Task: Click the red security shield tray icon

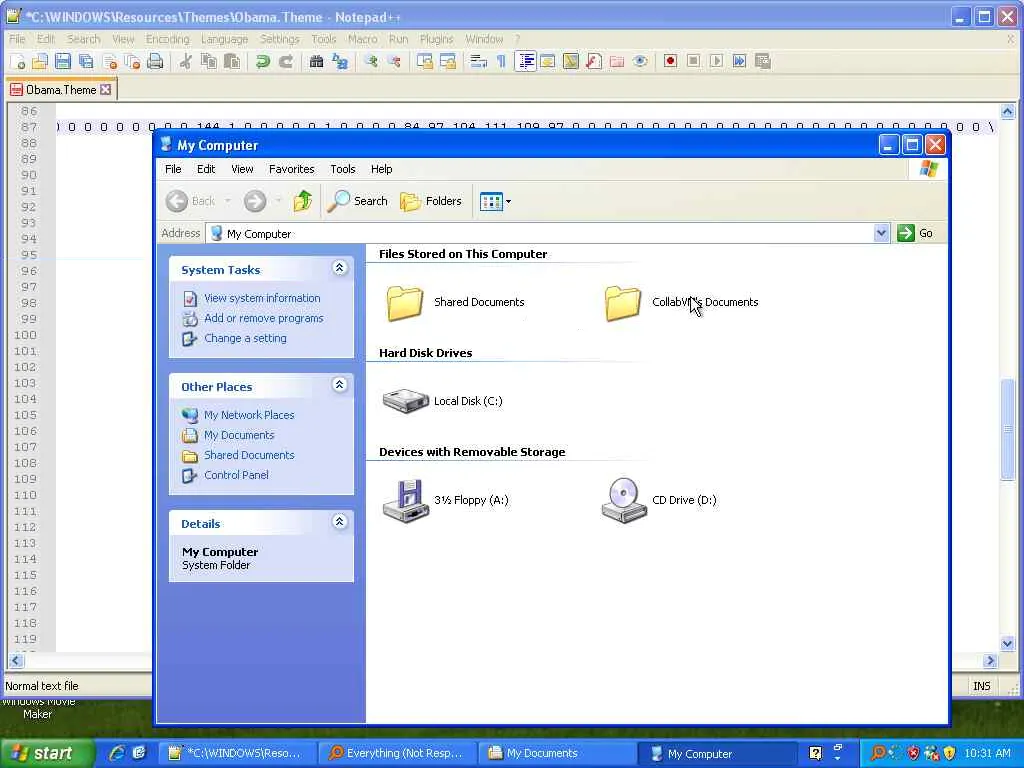Action: pos(913,753)
